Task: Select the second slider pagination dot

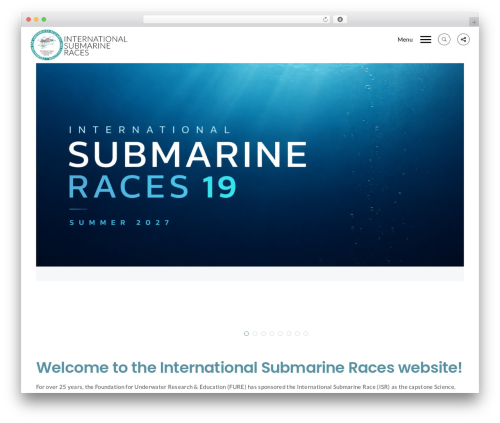Action: pos(255,333)
